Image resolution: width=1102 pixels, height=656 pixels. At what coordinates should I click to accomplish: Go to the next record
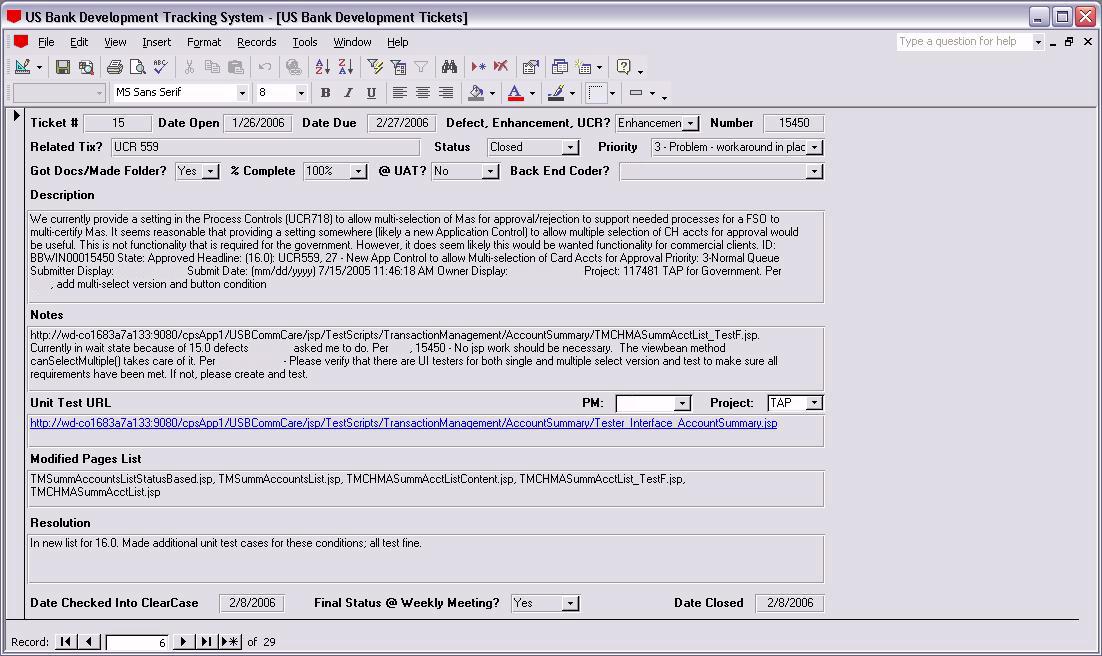pyautogui.click(x=183, y=642)
